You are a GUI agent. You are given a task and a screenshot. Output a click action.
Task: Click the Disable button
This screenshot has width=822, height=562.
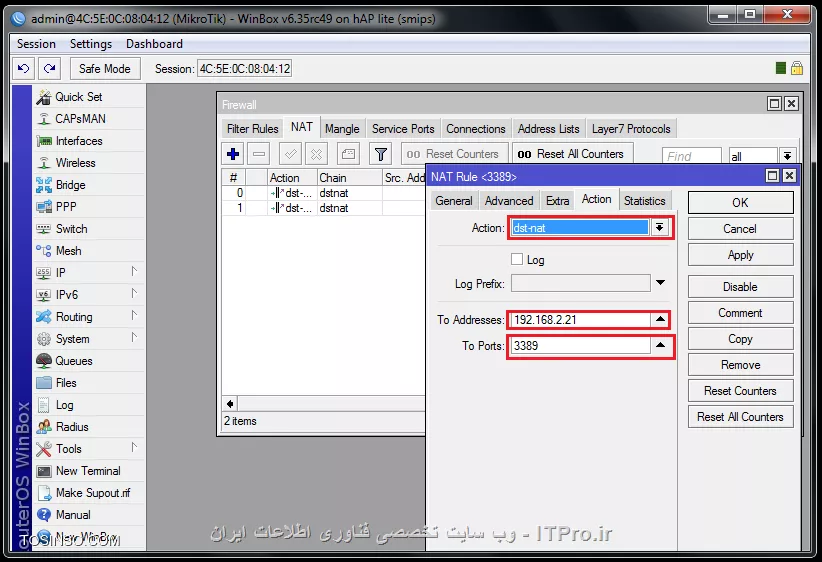click(740, 287)
